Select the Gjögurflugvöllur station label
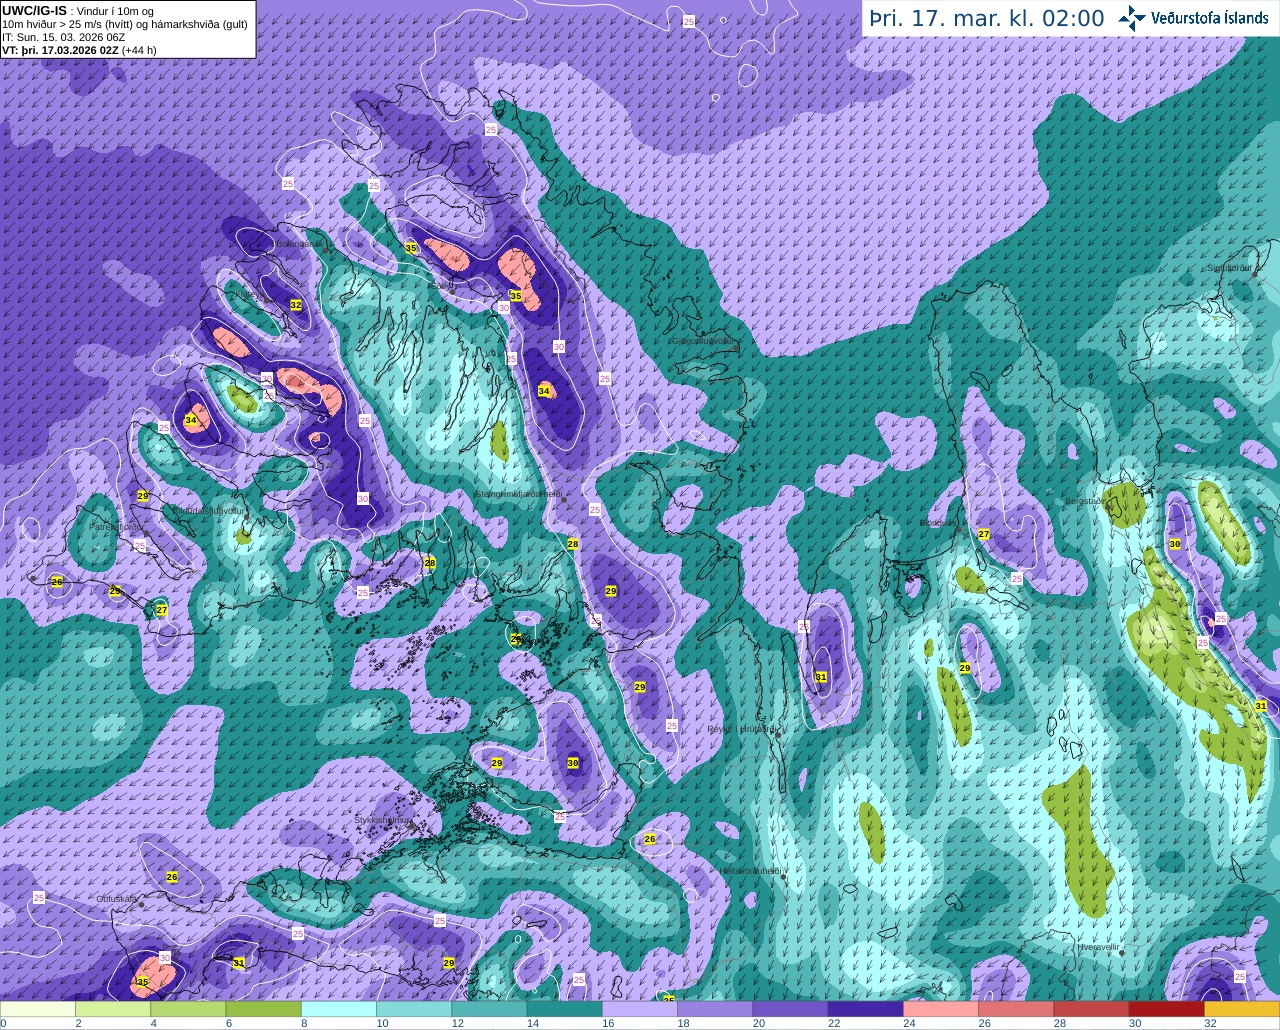The width and height of the screenshot is (1280, 1030). [x=705, y=340]
